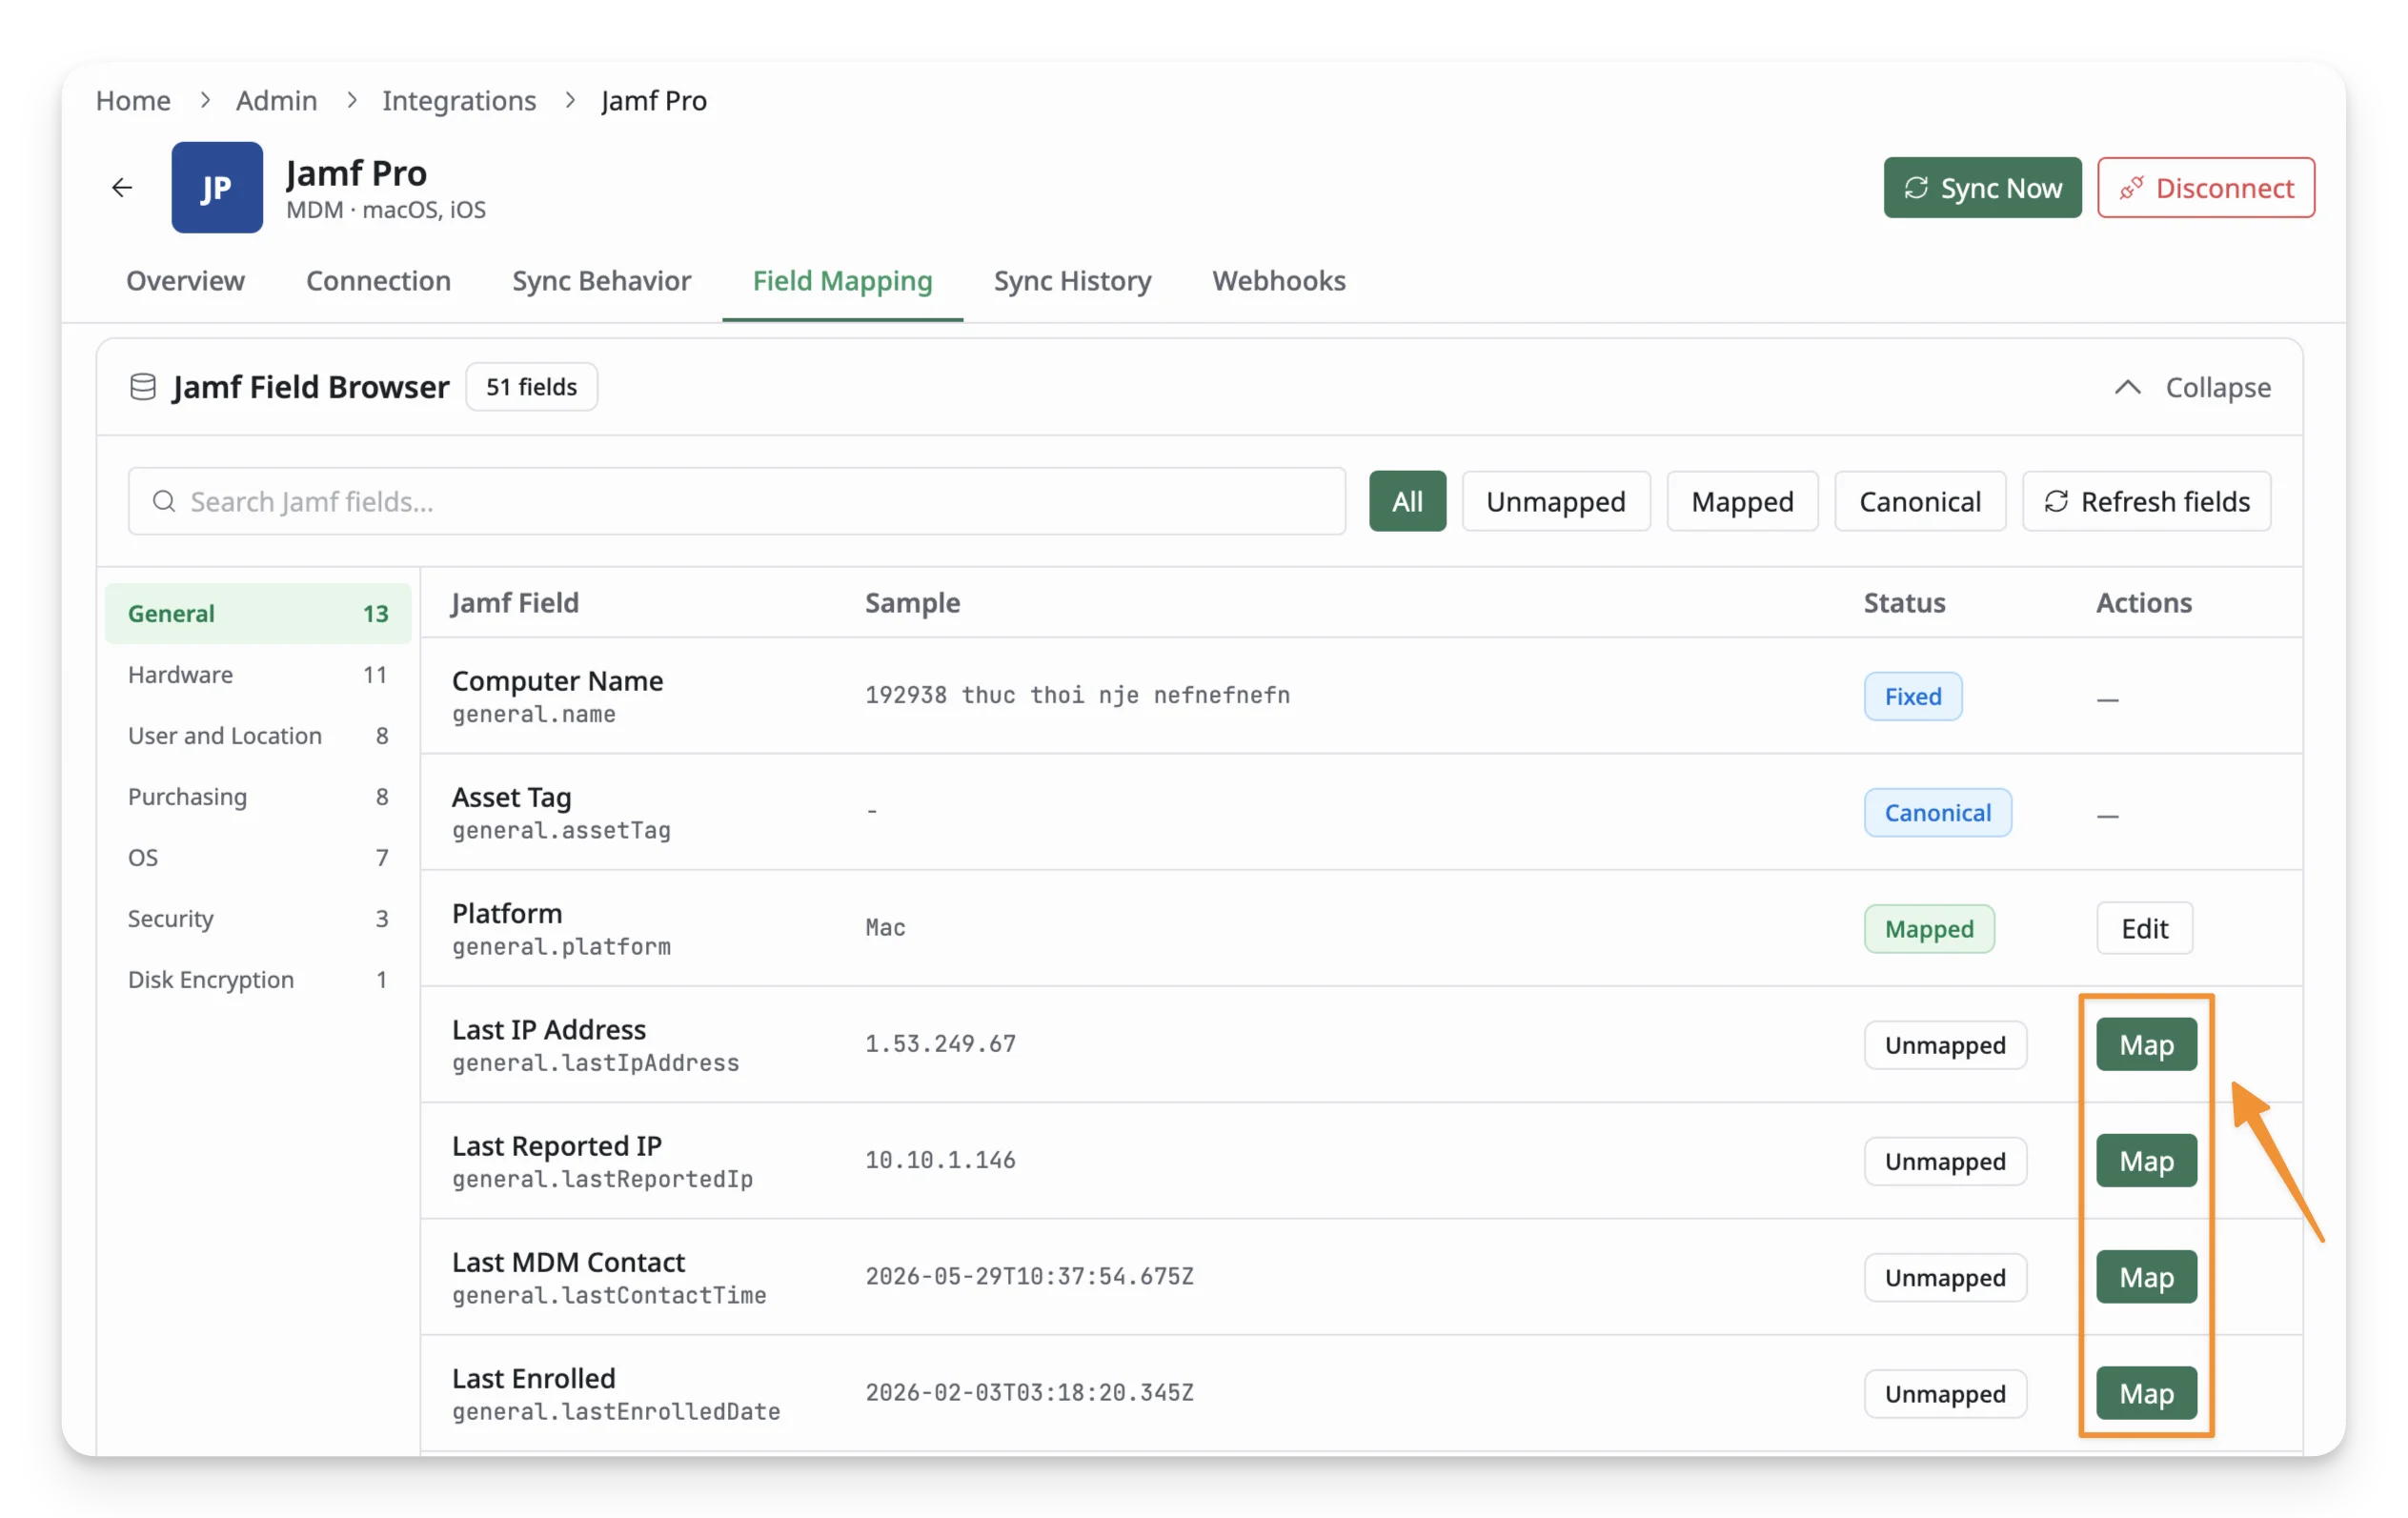Show all fields with the All filter
The image size is (2408, 1518).
coord(1407,501)
